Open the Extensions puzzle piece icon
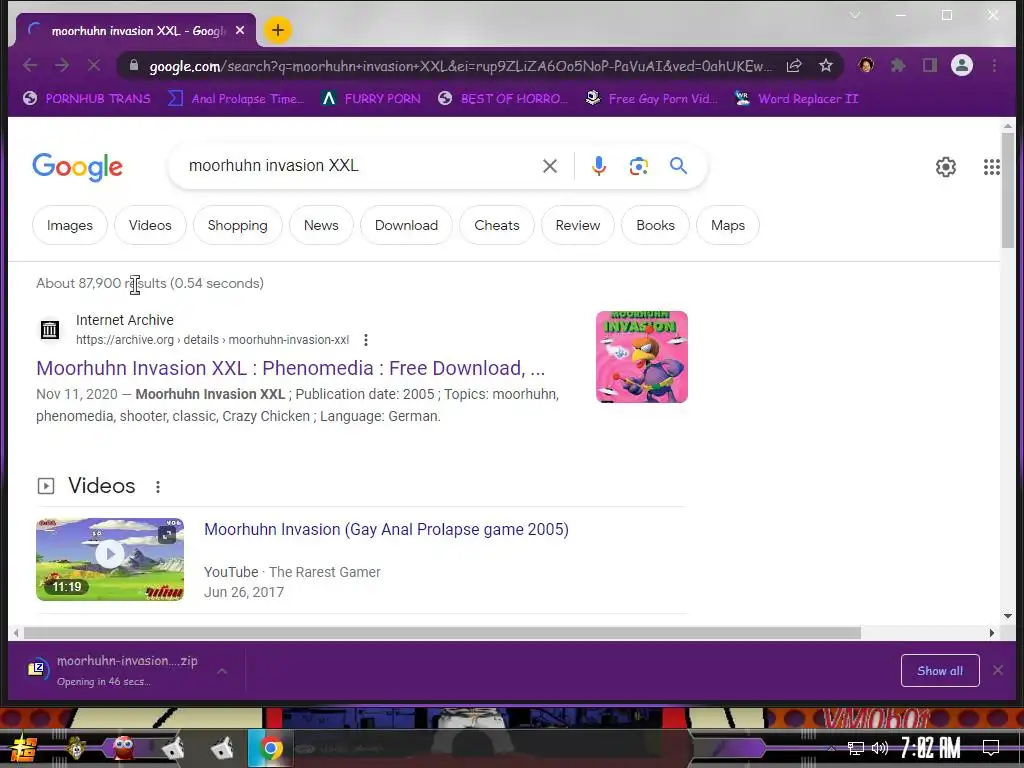This screenshot has width=1024, height=768. (x=898, y=65)
